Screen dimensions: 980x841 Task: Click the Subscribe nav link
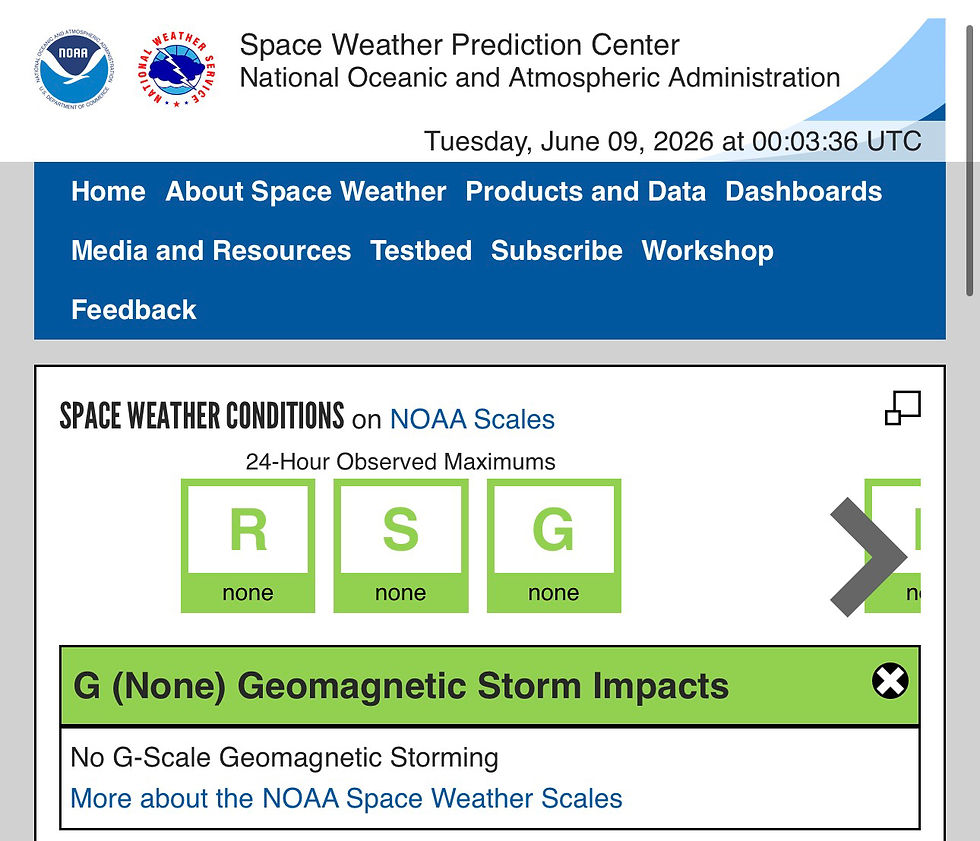point(556,251)
